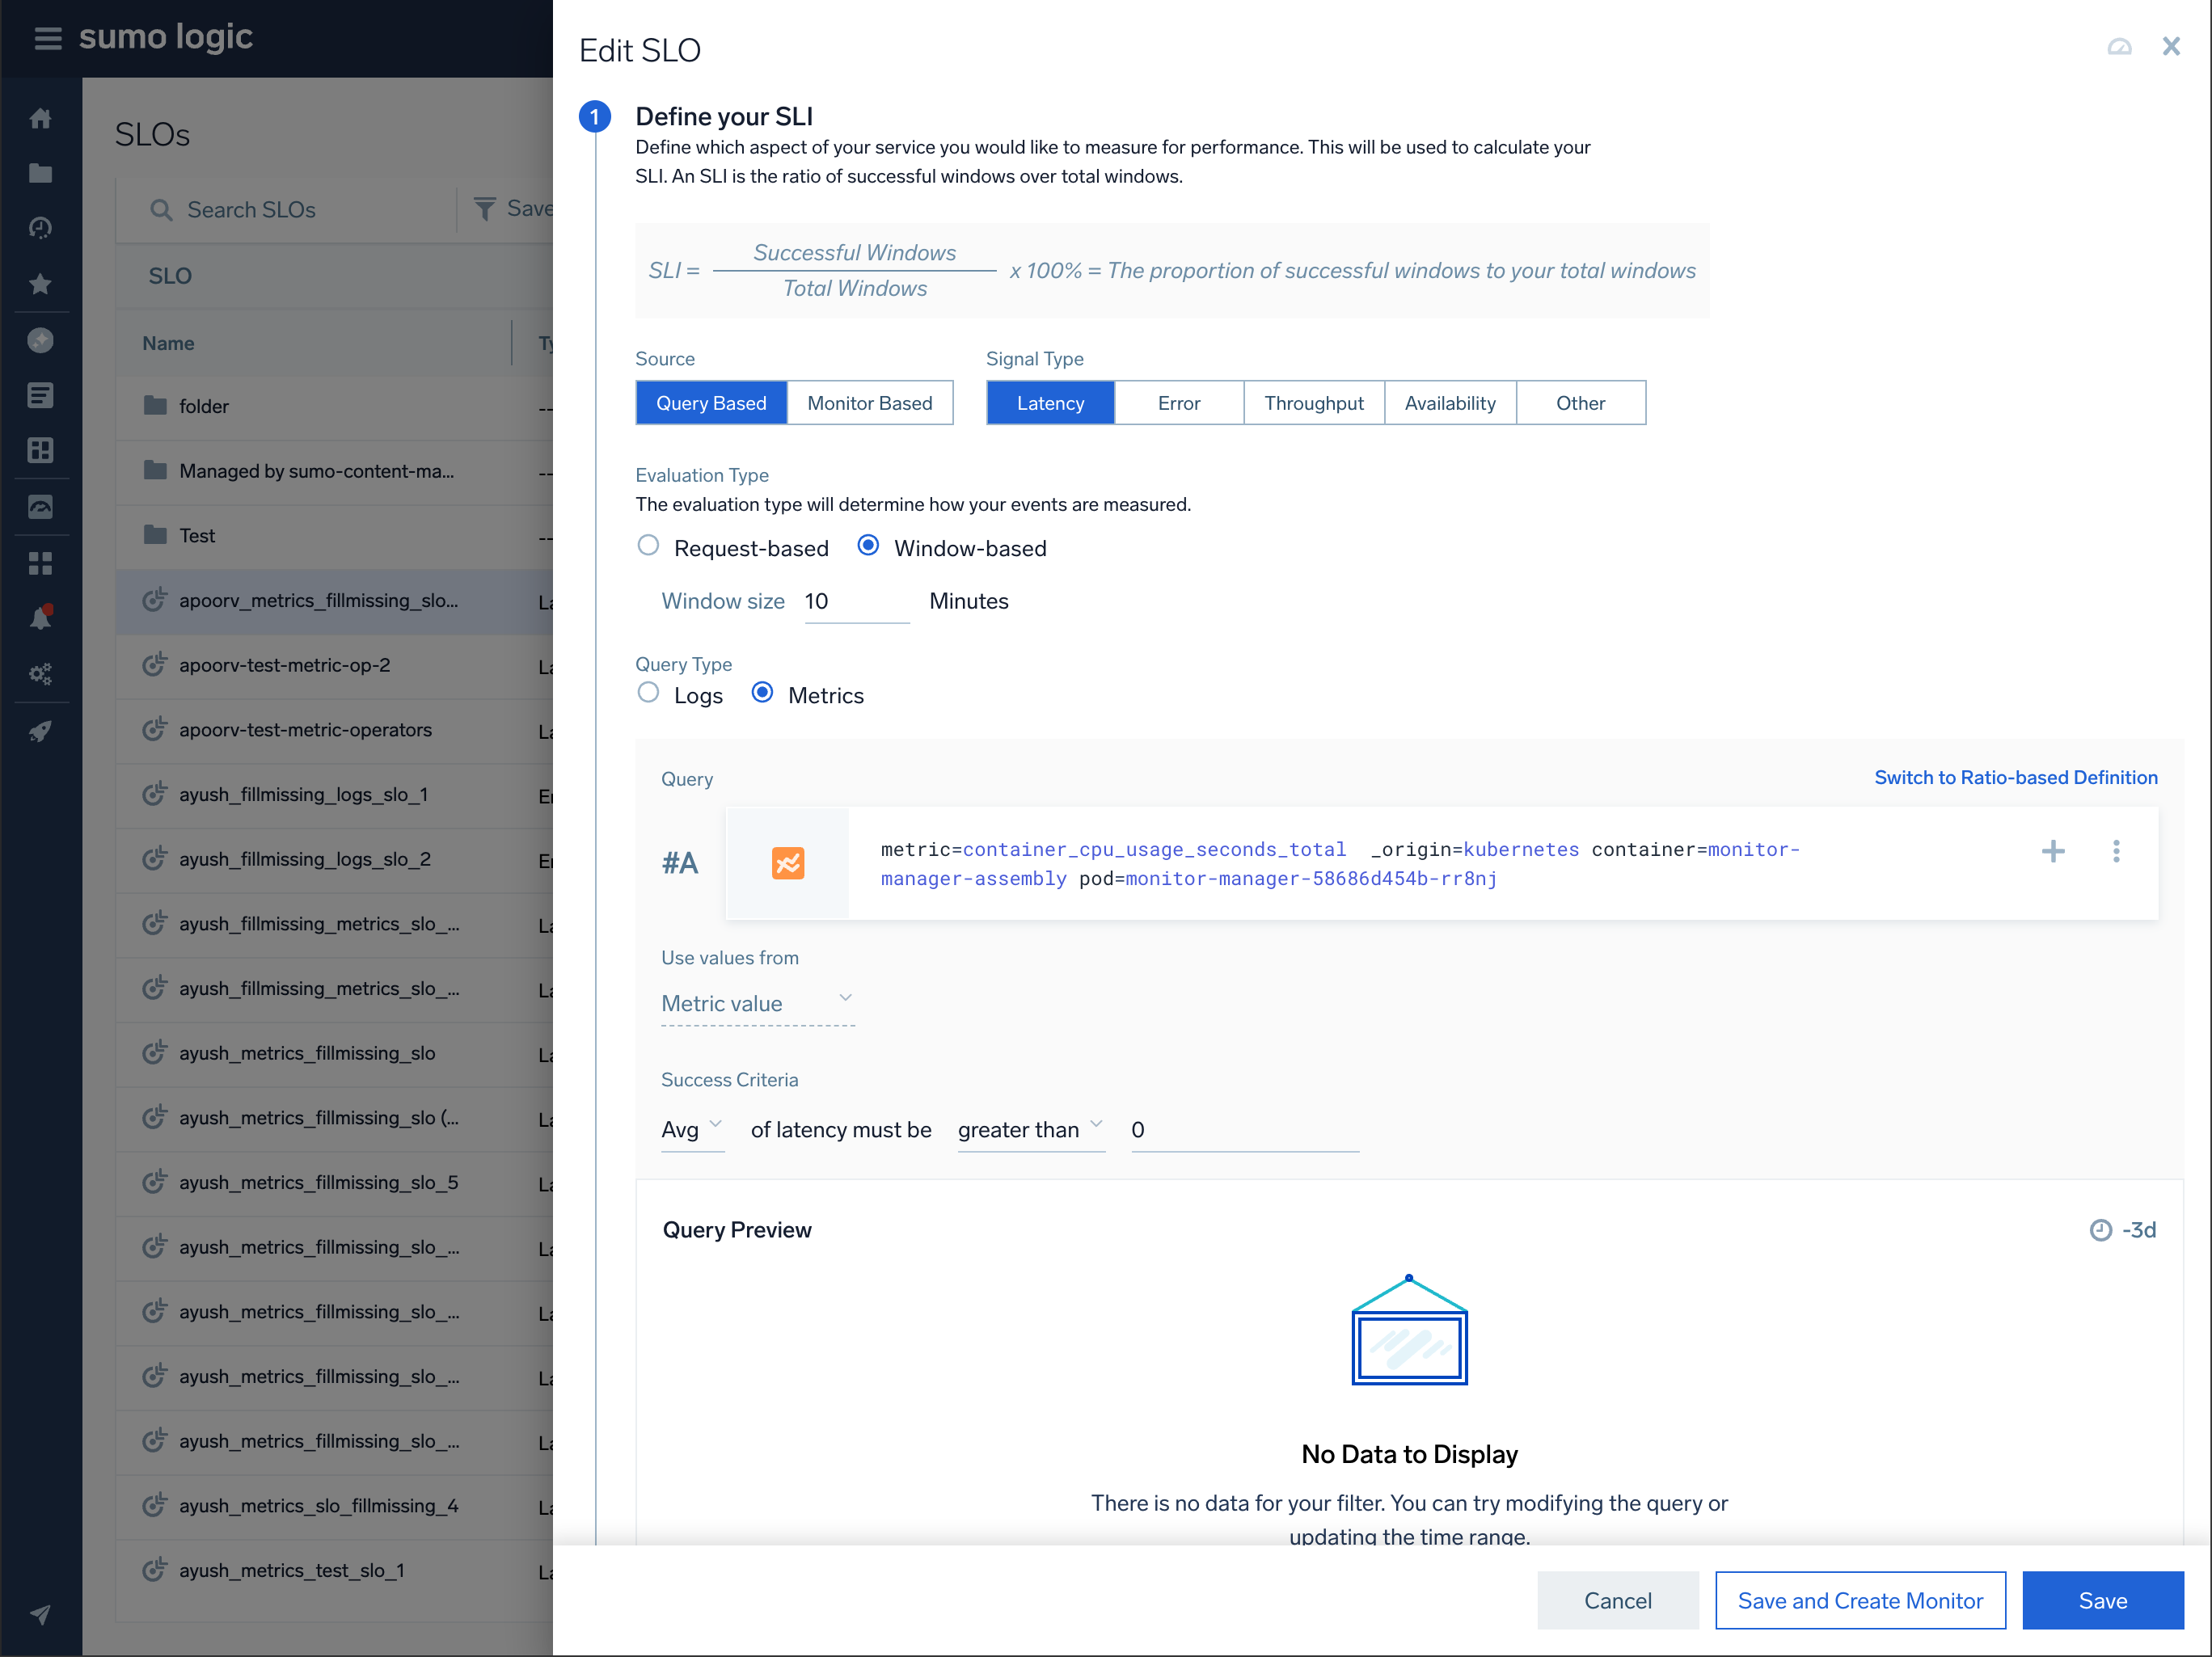Open the Home icon in the sidebar
The width and height of the screenshot is (2212, 1657).
(x=41, y=117)
